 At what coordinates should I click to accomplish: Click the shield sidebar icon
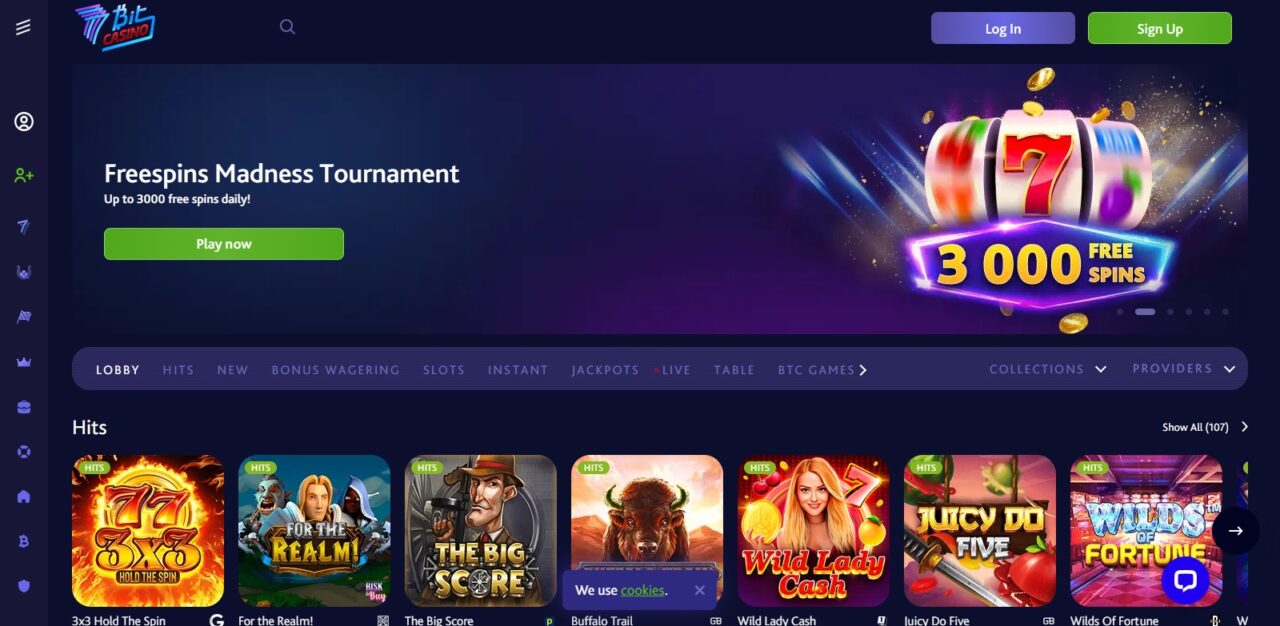tap(24, 586)
